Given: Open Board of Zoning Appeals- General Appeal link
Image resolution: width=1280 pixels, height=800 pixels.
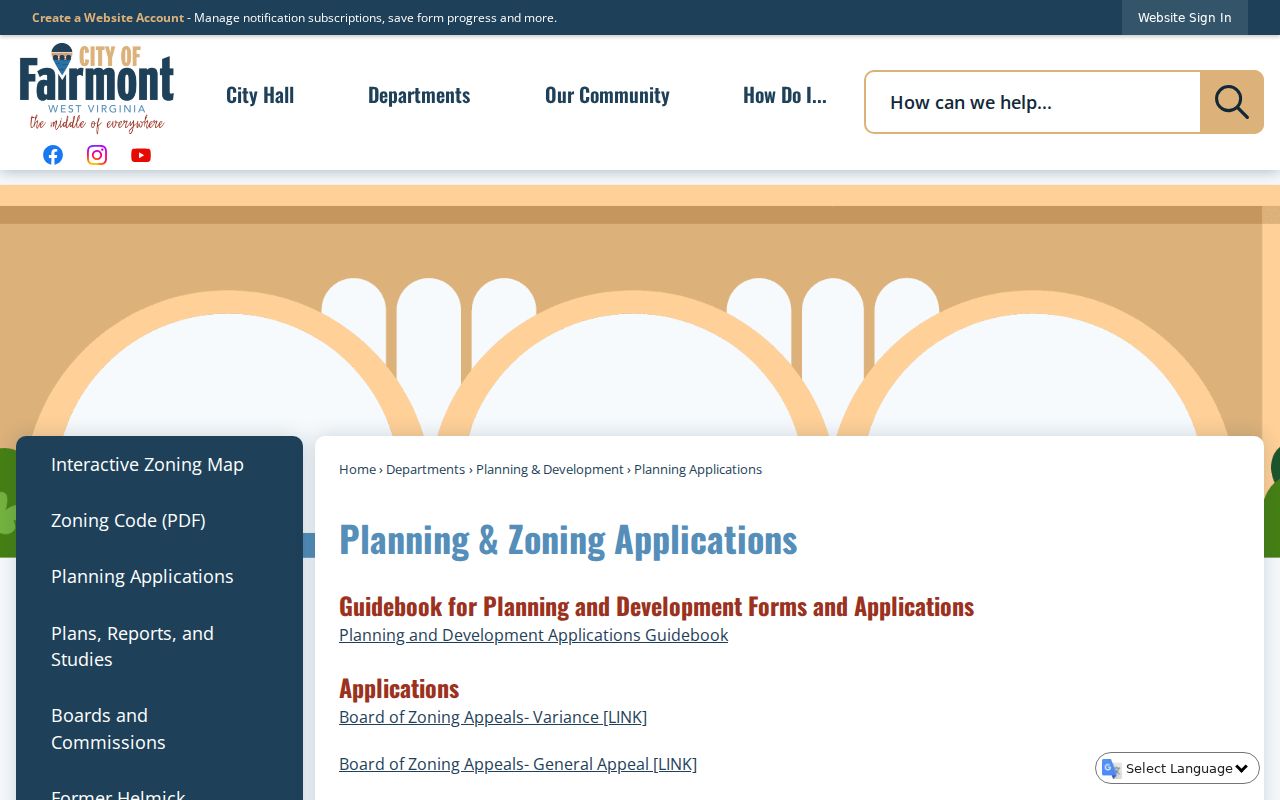Looking at the screenshot, I should tap(518, 764).
